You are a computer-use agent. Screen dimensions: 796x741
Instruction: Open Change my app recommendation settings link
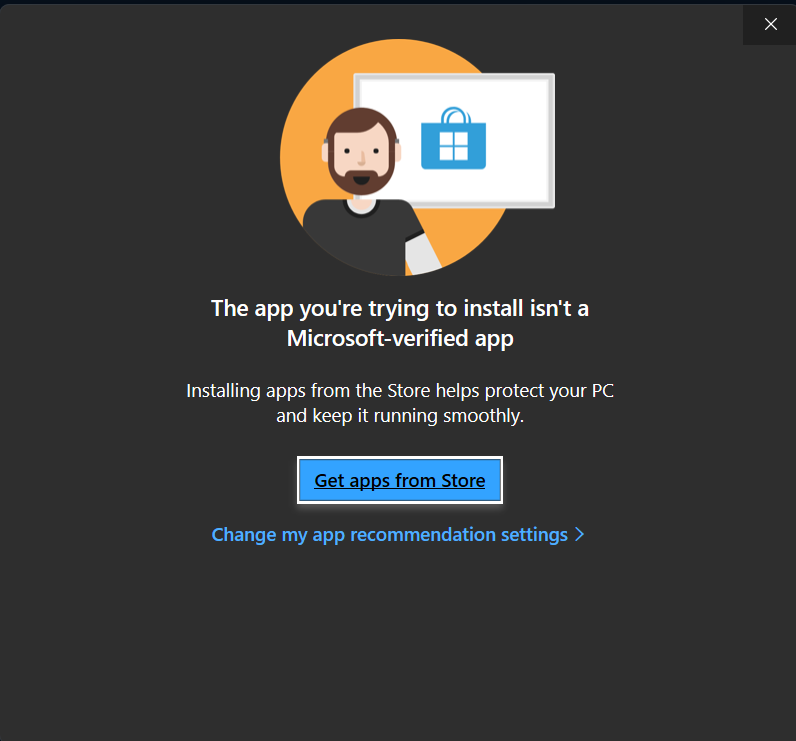pos(389,535)
